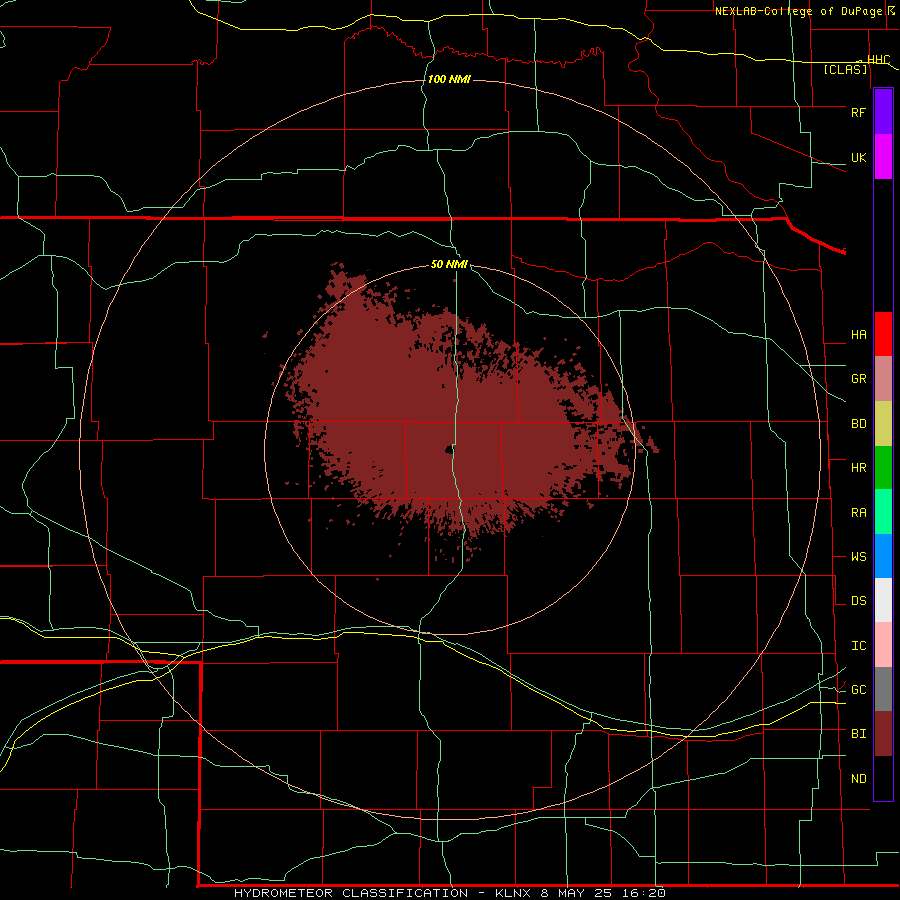Viewport: 900px width, 900px height.
Task: Select the RA legend label
Action: point(858,513)
